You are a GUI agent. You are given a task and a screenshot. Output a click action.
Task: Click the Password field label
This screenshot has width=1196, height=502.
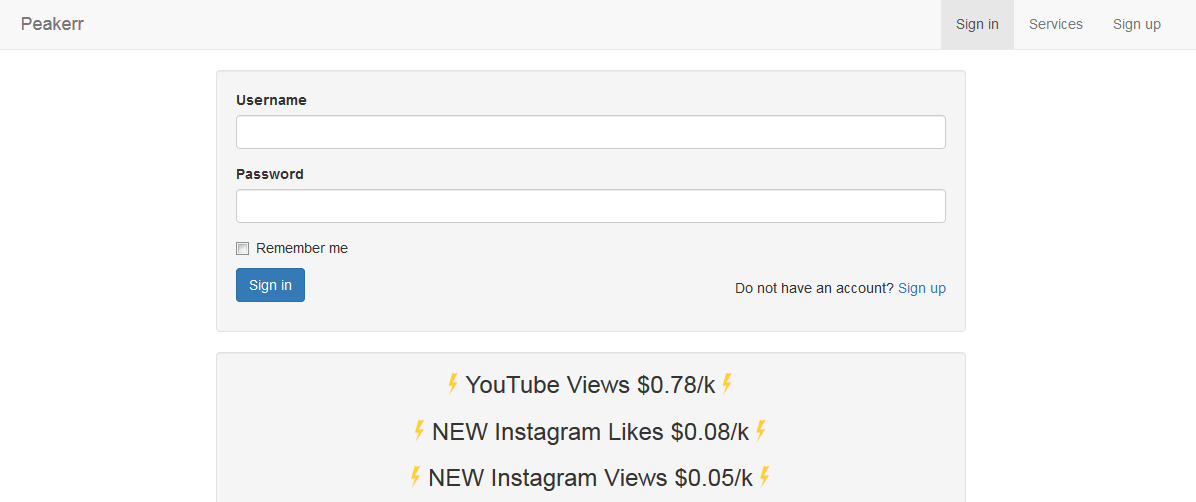270,174
